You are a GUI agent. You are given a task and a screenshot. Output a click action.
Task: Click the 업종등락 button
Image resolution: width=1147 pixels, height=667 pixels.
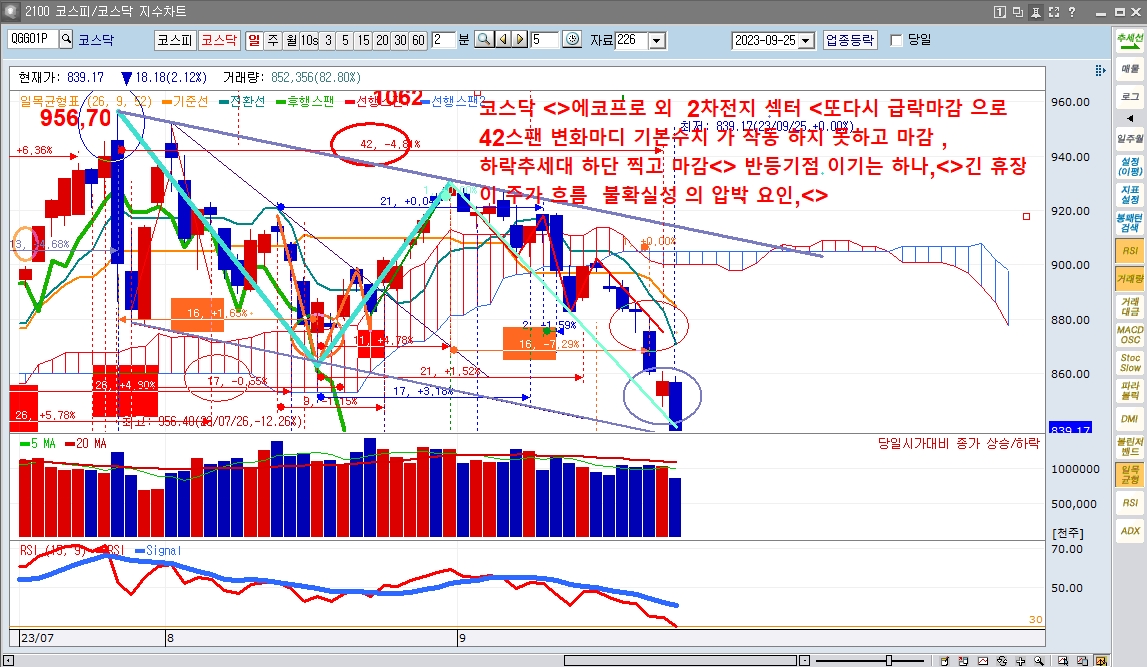pos(849,40)
